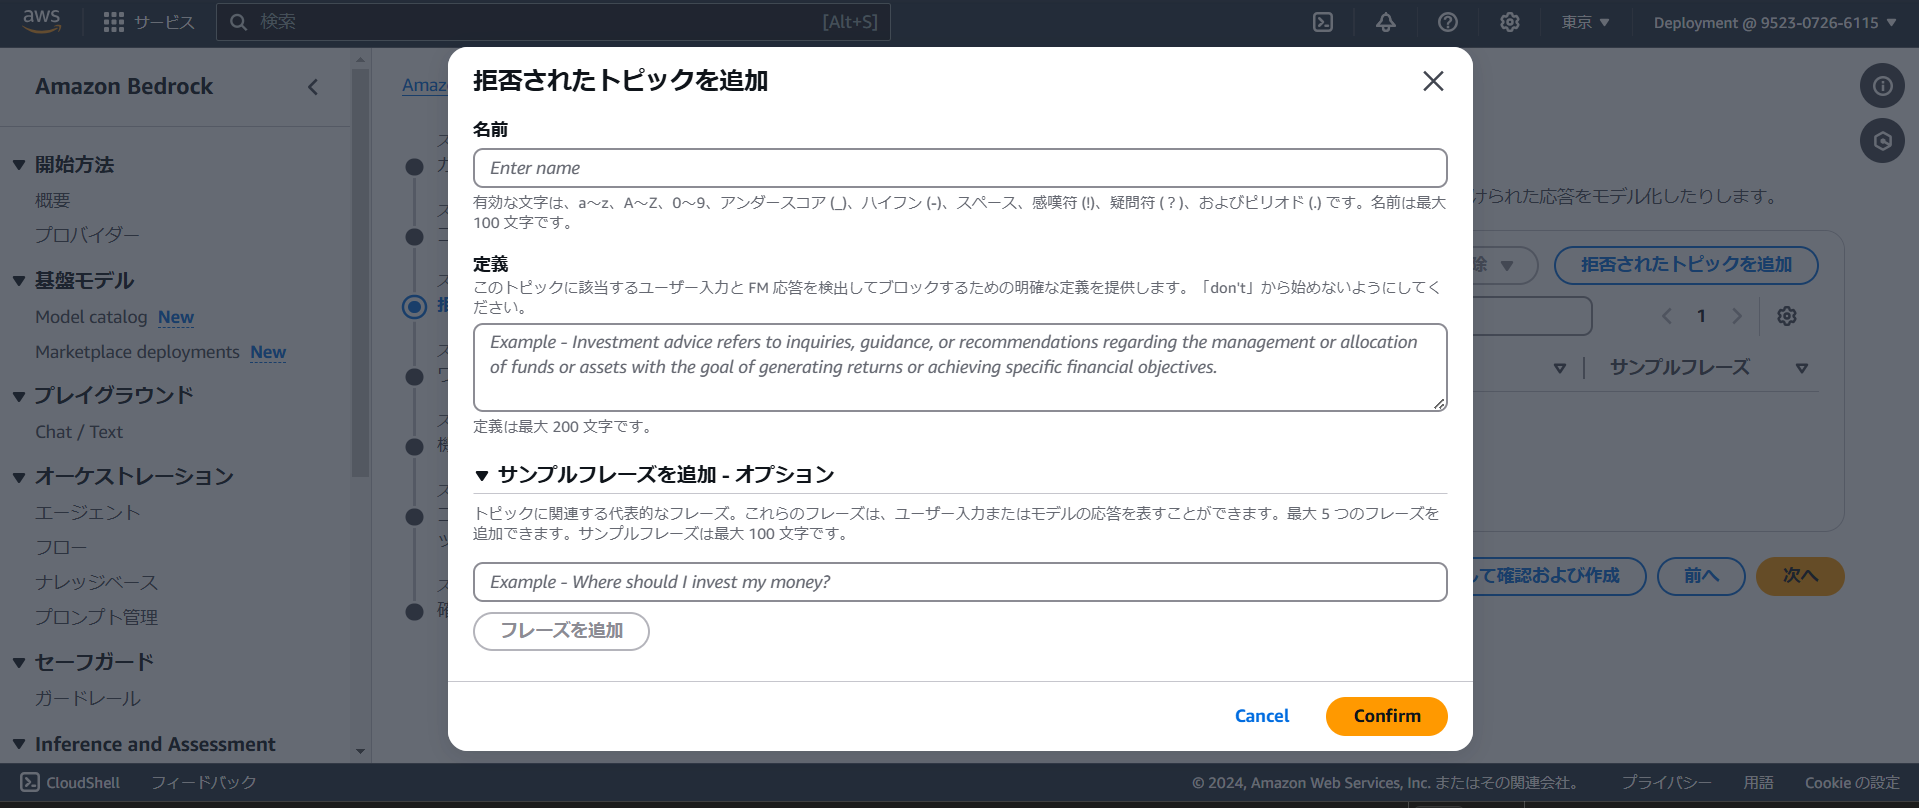Click the CloudShell icon in footer
1919x808 pixels.
pos(30,782)
